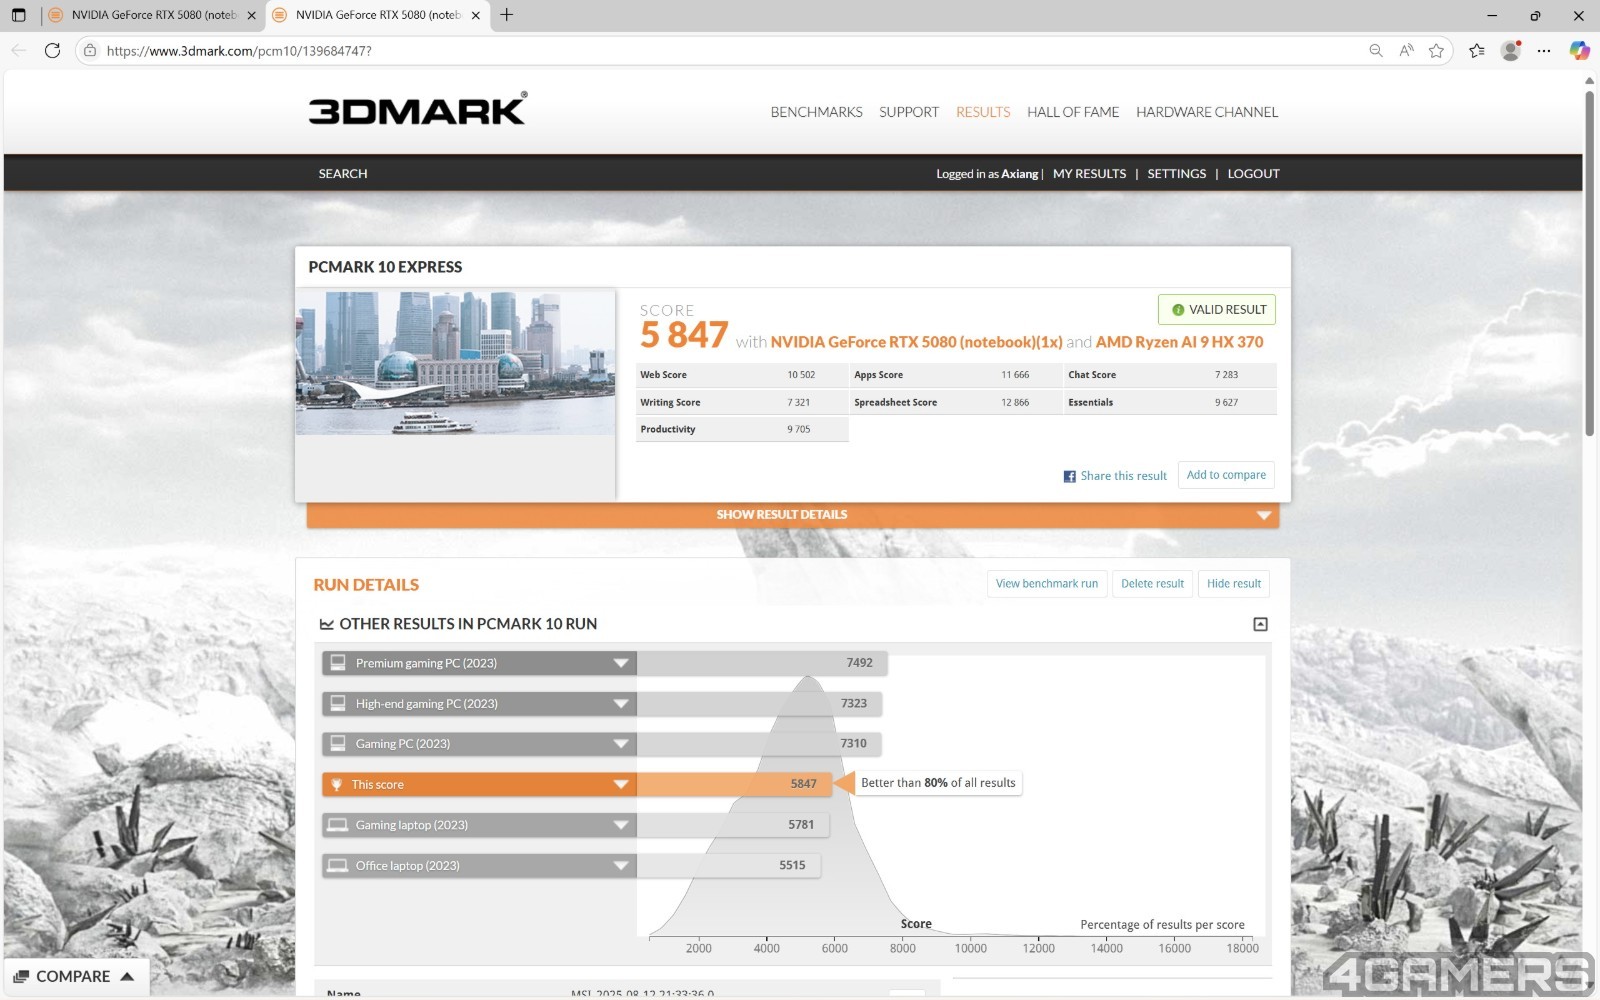This screenshot has width=1600, height=1000.
Task: Expand the Office laptop (2023) dropdown
Action: click(x=620, y=866)
